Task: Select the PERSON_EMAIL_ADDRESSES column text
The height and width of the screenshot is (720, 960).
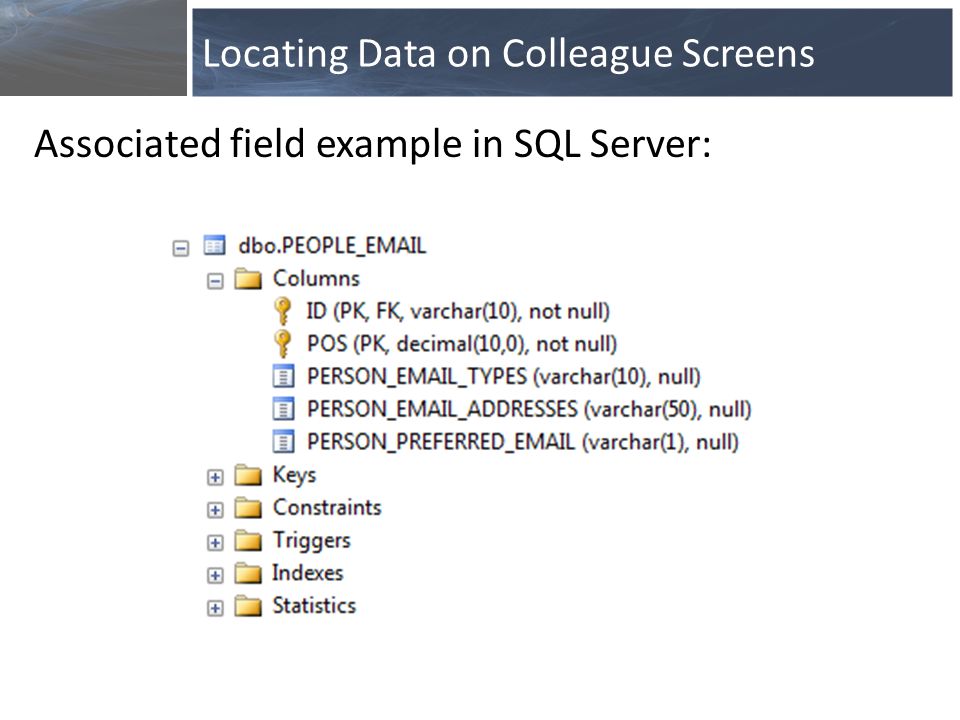Action: pos(529,409)
